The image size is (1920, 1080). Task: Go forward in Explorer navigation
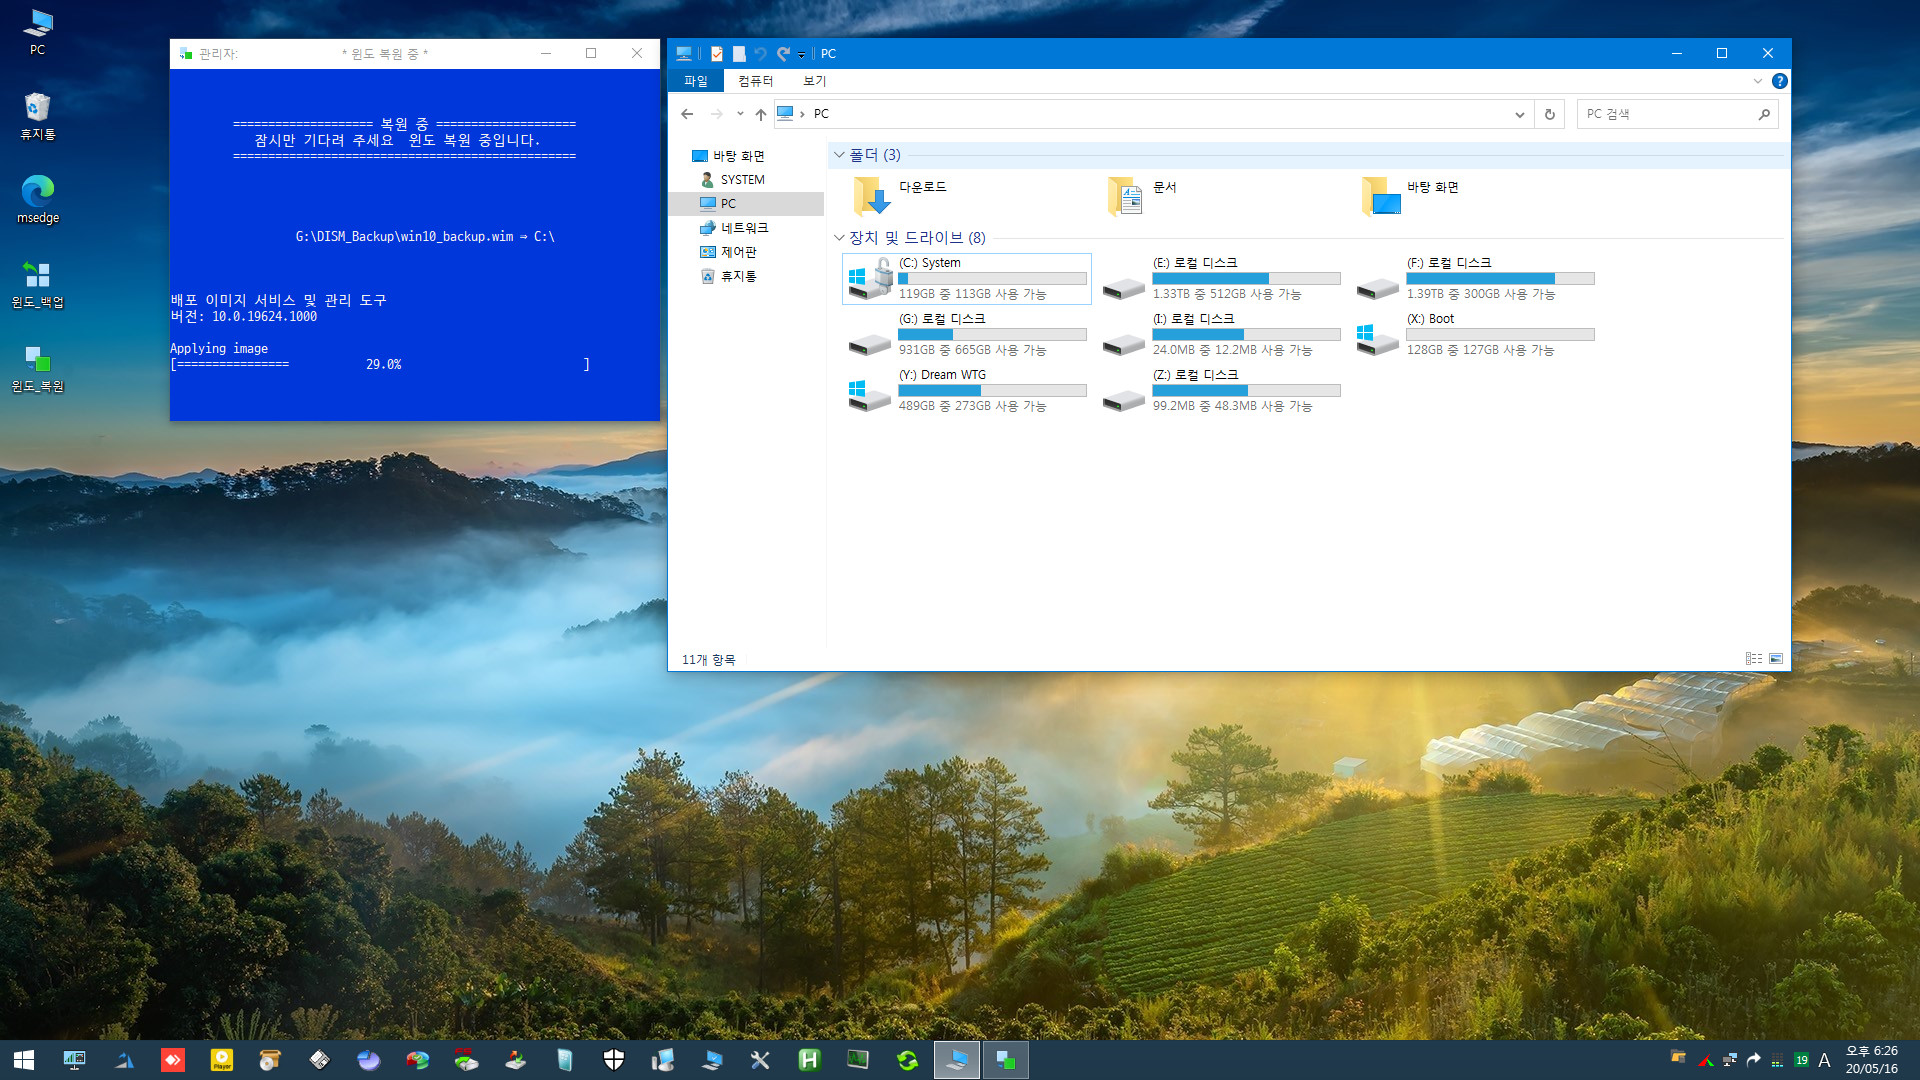coord(716,114)
